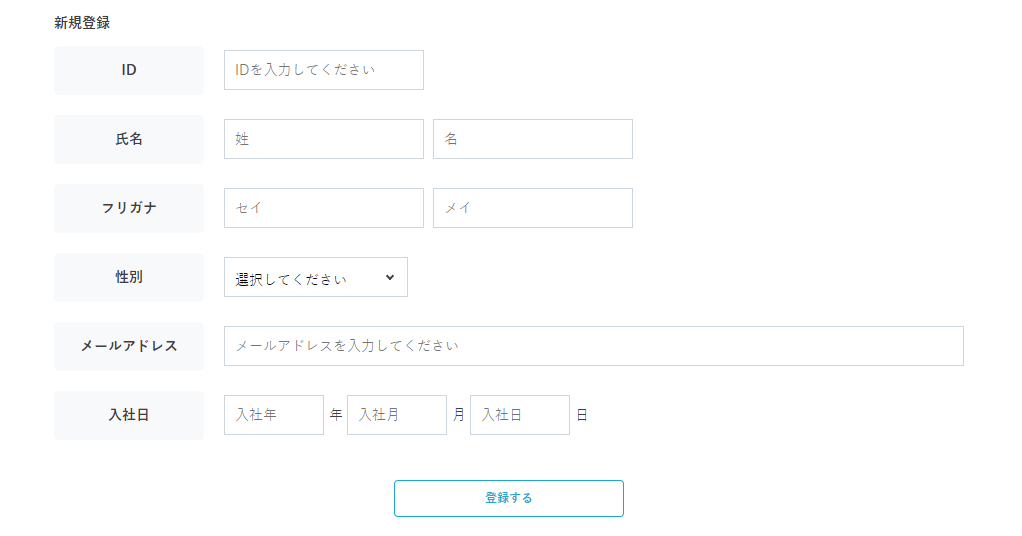Open the 性別 選択してください dropdown
The width and height of the screenshot is (1022, 536).
[x=315, y=278]
